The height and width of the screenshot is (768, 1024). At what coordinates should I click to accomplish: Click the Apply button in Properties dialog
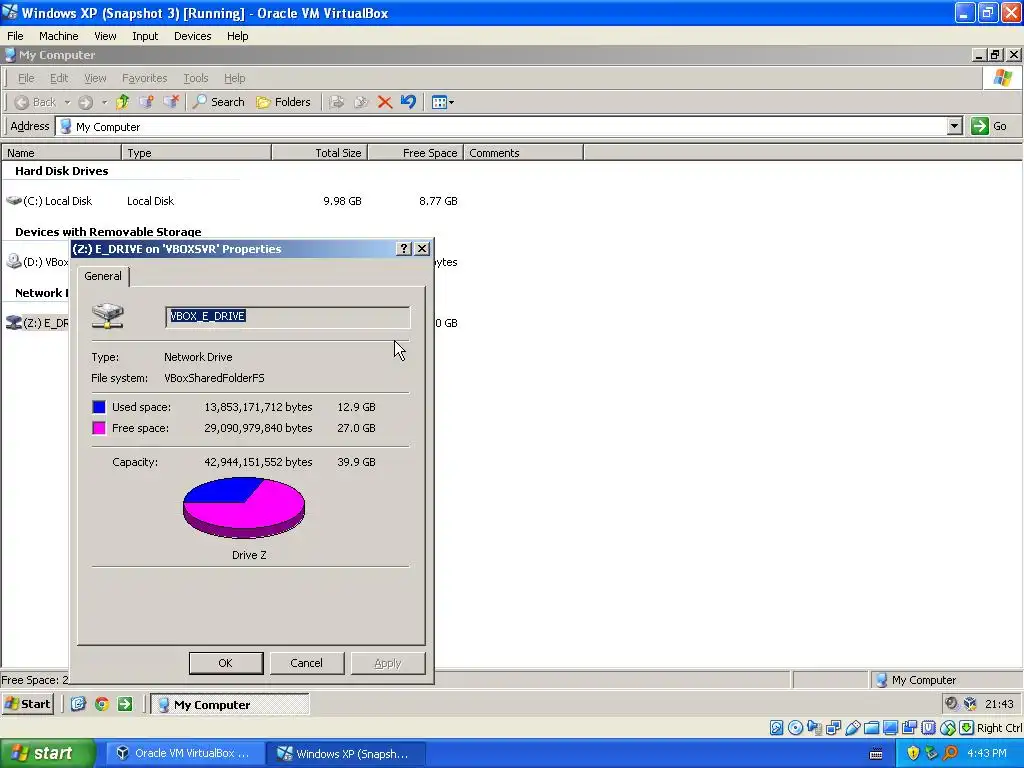388,663
